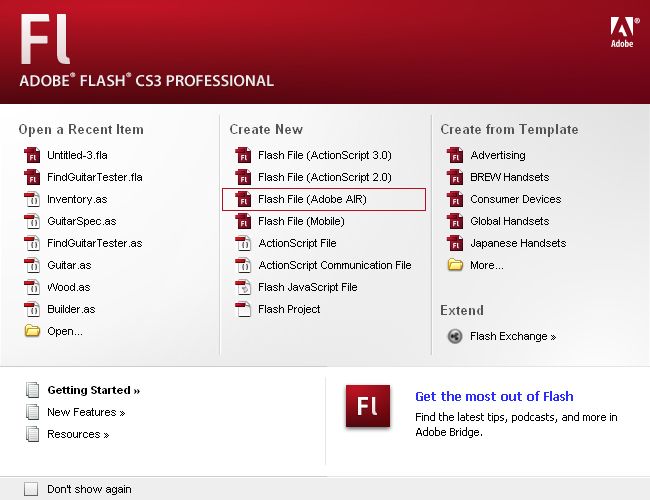Viewport: 650px width, 500px height.
Task: Create new Flash File (ActionScript 3.0)
Action: 325,155
